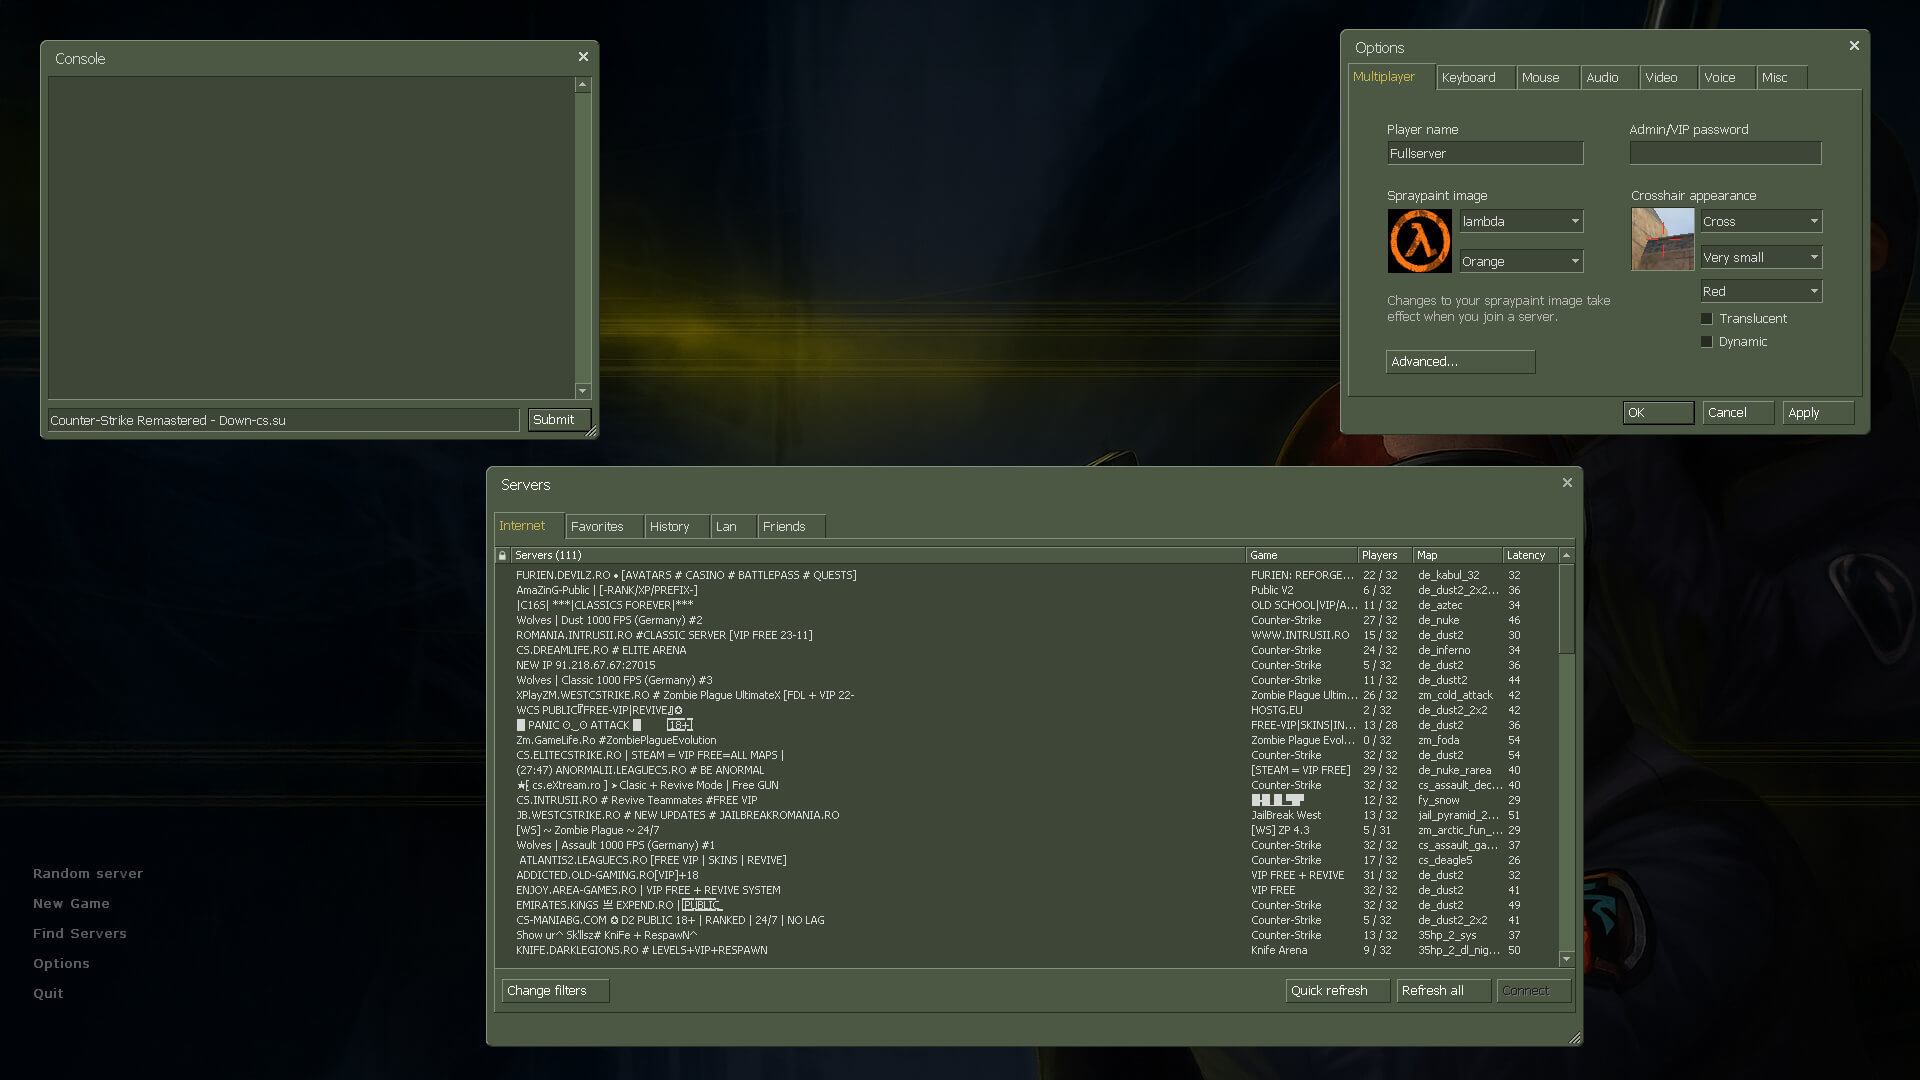This screenshot has height=1080, width=1920.
Task: Open the Red crosshair color dropdown
Action: (1761, 292)
